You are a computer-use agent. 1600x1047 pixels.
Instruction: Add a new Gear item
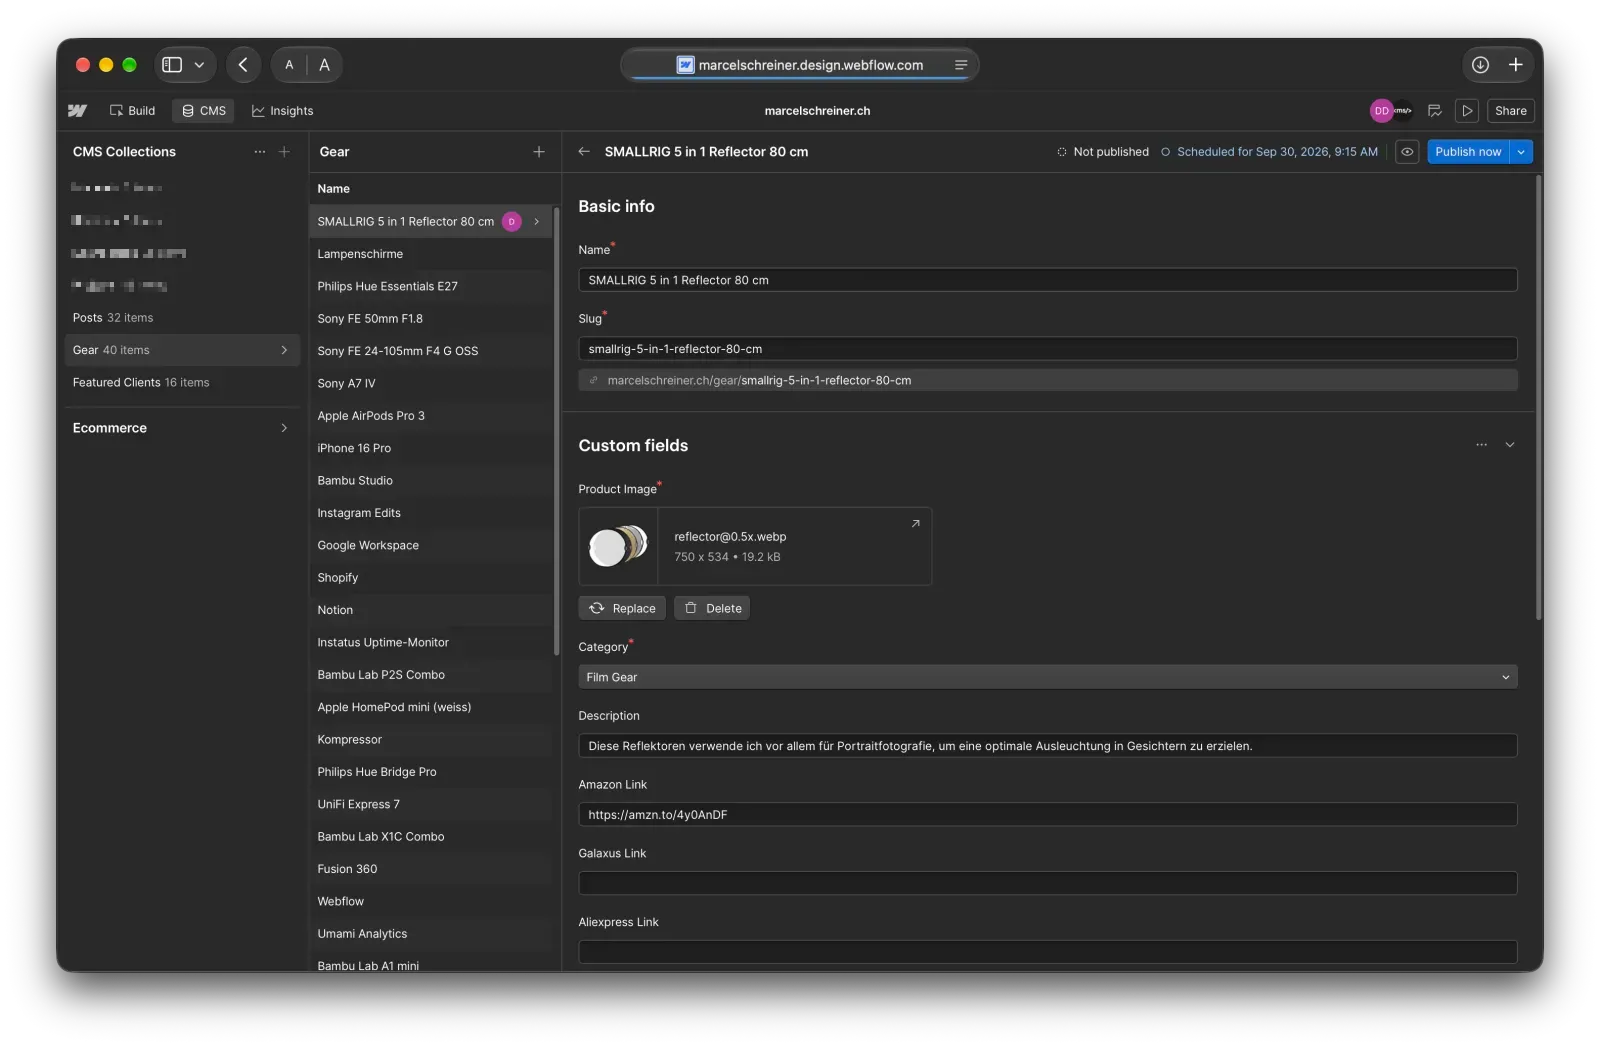tap(539, 152)
